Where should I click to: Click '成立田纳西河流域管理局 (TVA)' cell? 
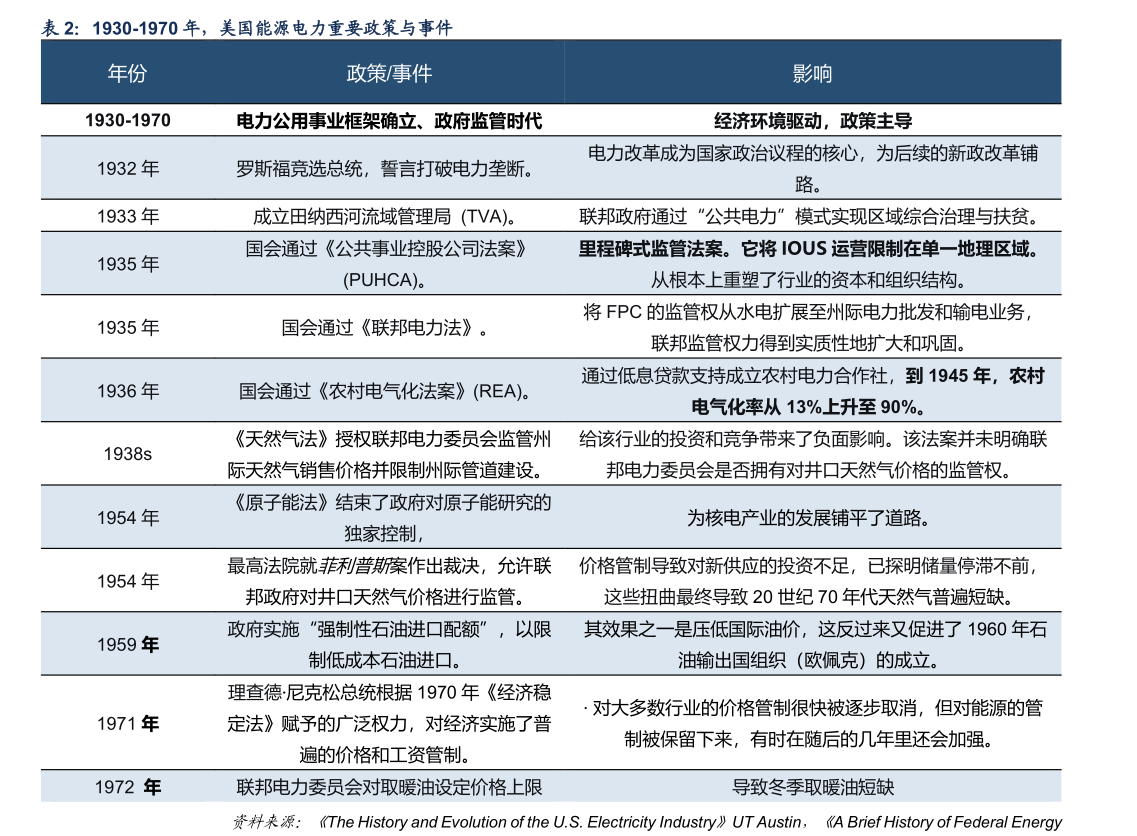coord(389,216)
